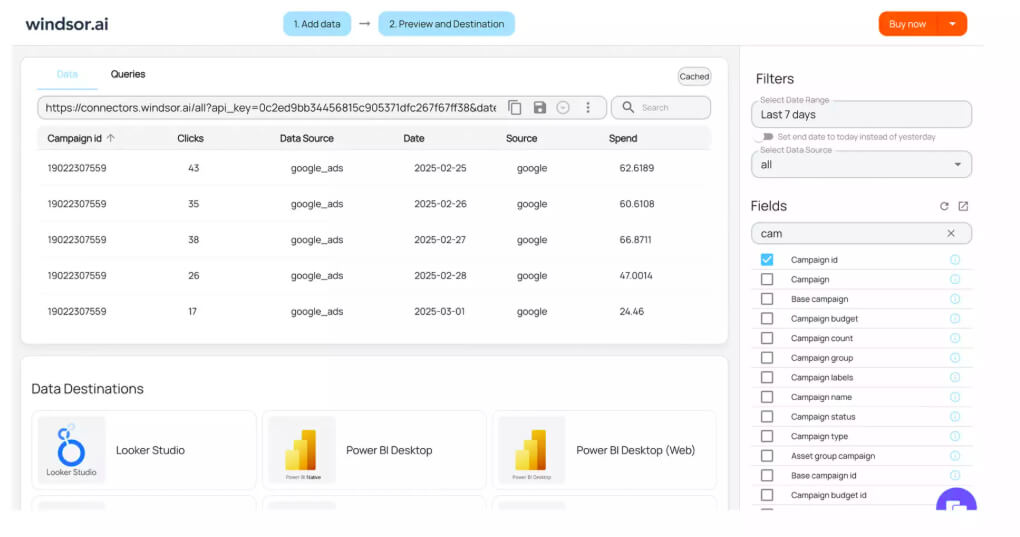Go to step 1. Add data
The width and height of the screenshot is (1020, 537).
click(317, 24)
